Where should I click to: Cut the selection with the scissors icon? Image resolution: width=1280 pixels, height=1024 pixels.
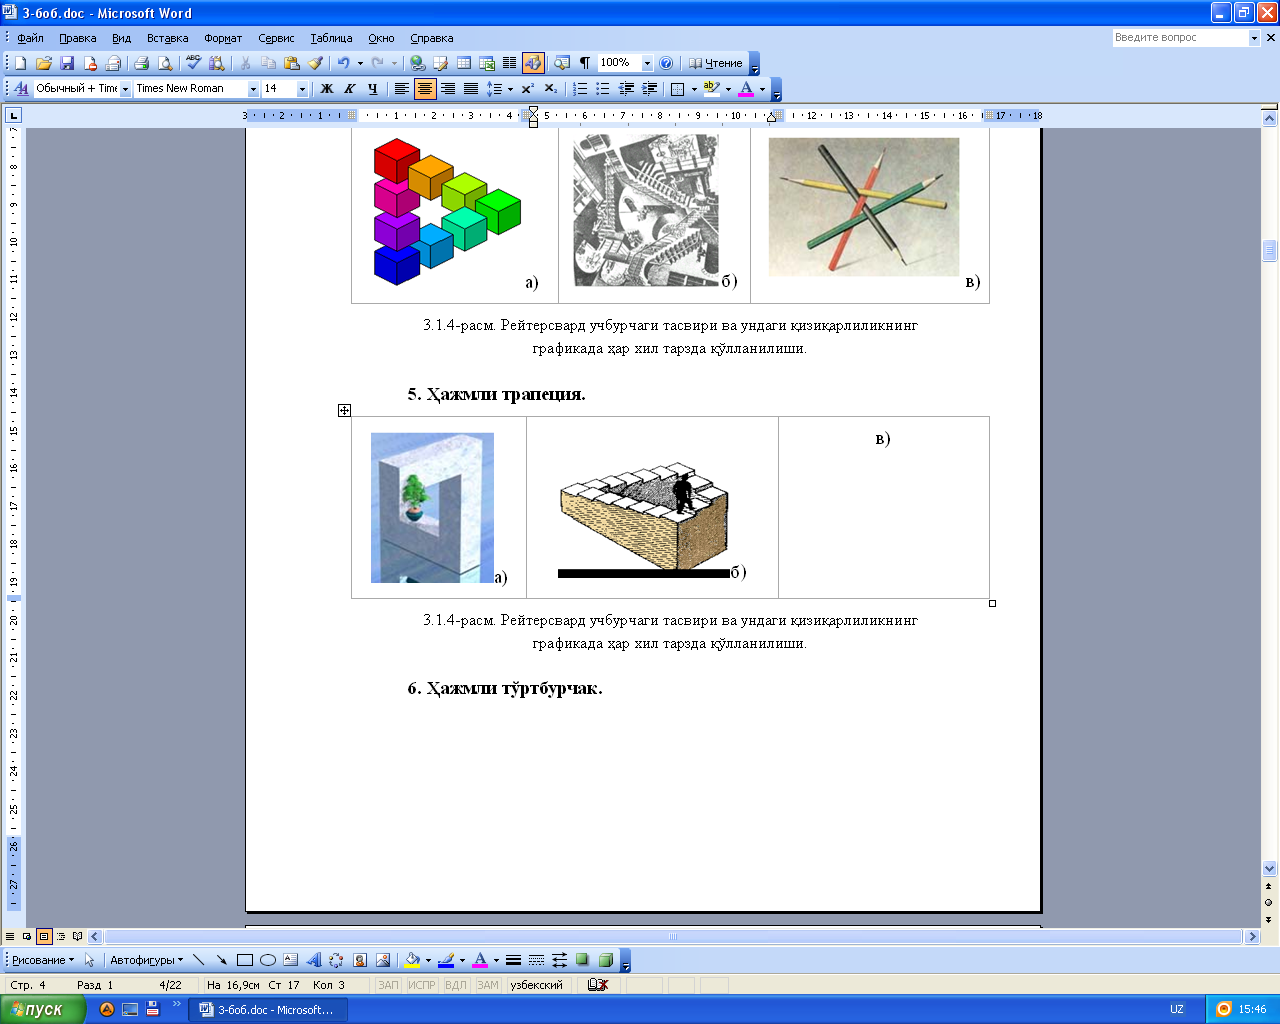coord(245,63)
